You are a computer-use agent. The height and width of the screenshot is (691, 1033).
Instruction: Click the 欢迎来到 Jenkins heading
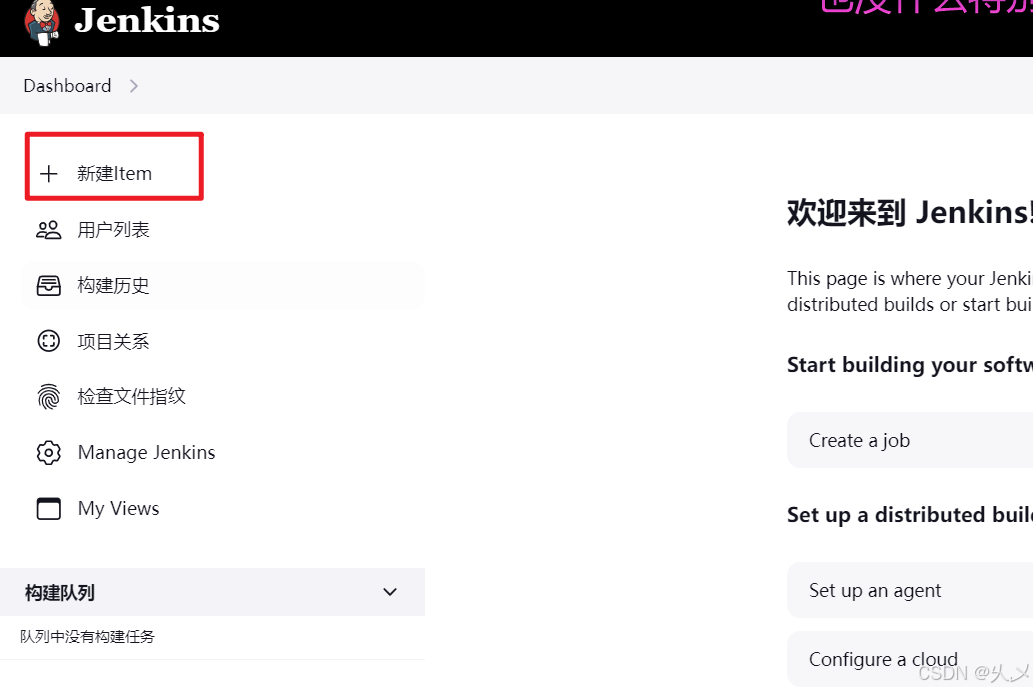(x=910, y=213)
